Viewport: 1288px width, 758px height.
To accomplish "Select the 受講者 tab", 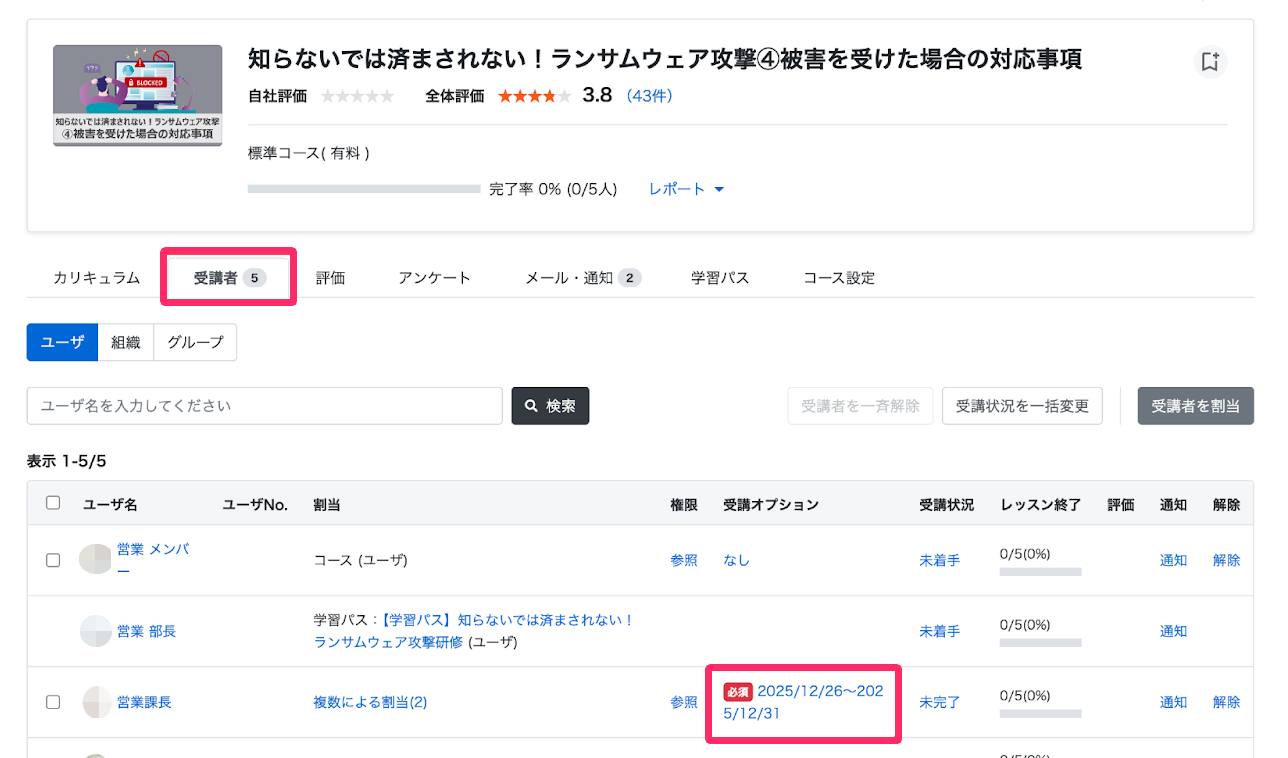I will 229,278.
